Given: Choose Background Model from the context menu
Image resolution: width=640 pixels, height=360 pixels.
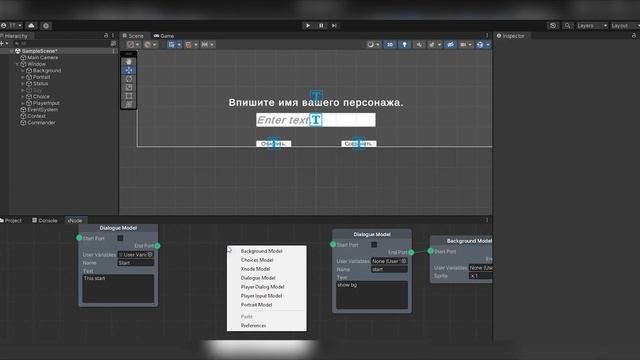Looking at the screenshot, I should [x=267, y=251].
